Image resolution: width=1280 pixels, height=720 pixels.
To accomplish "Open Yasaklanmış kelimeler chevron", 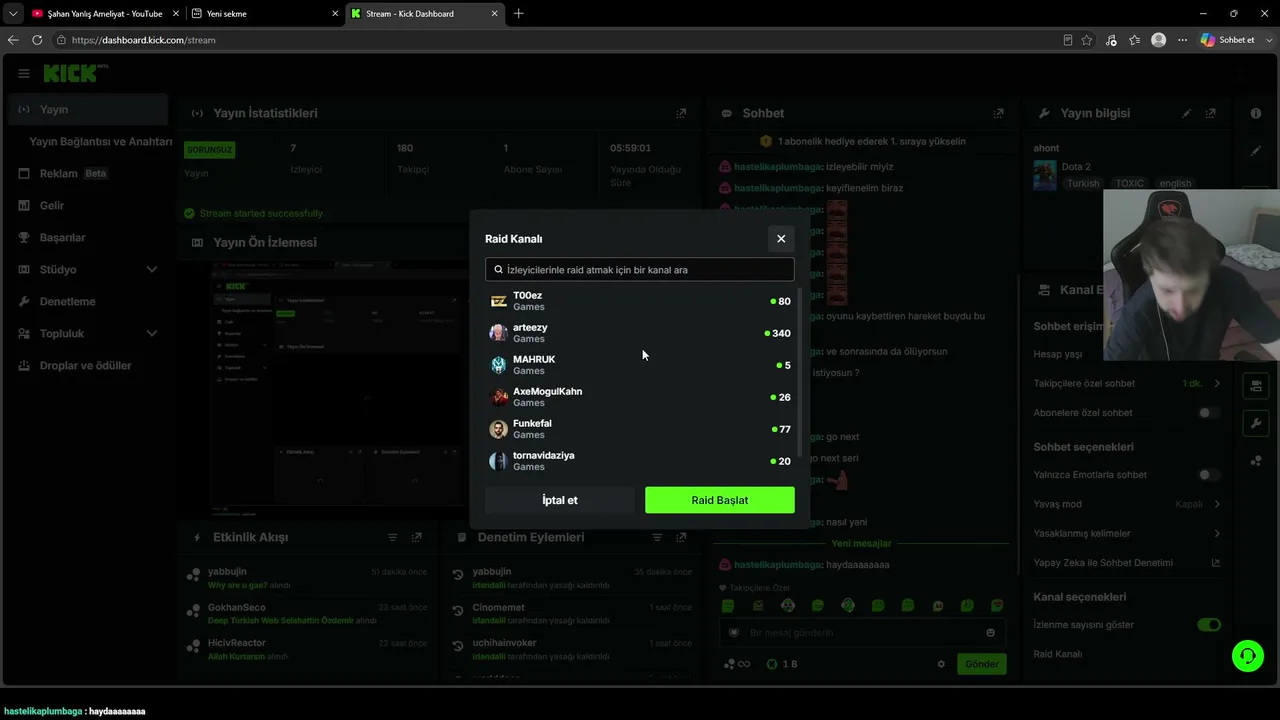I will 1217,534.
